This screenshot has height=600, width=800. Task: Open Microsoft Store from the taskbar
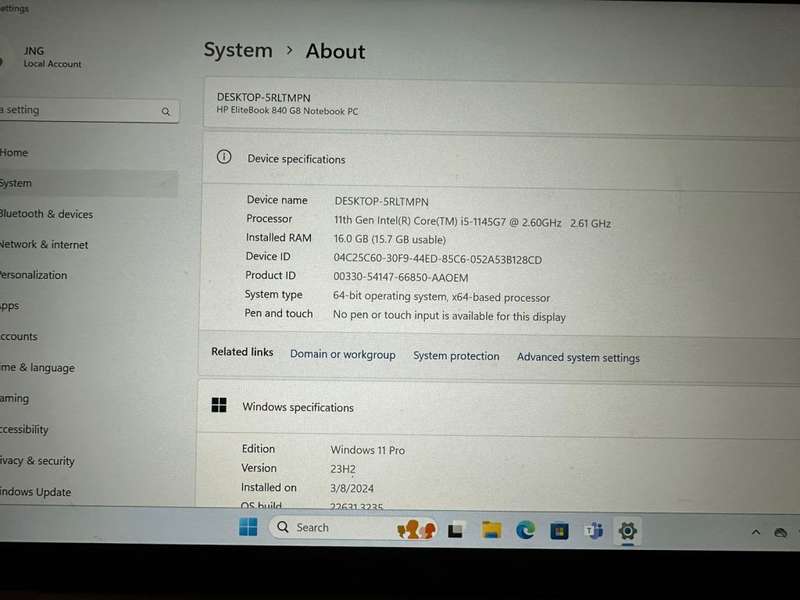[559, 532]
